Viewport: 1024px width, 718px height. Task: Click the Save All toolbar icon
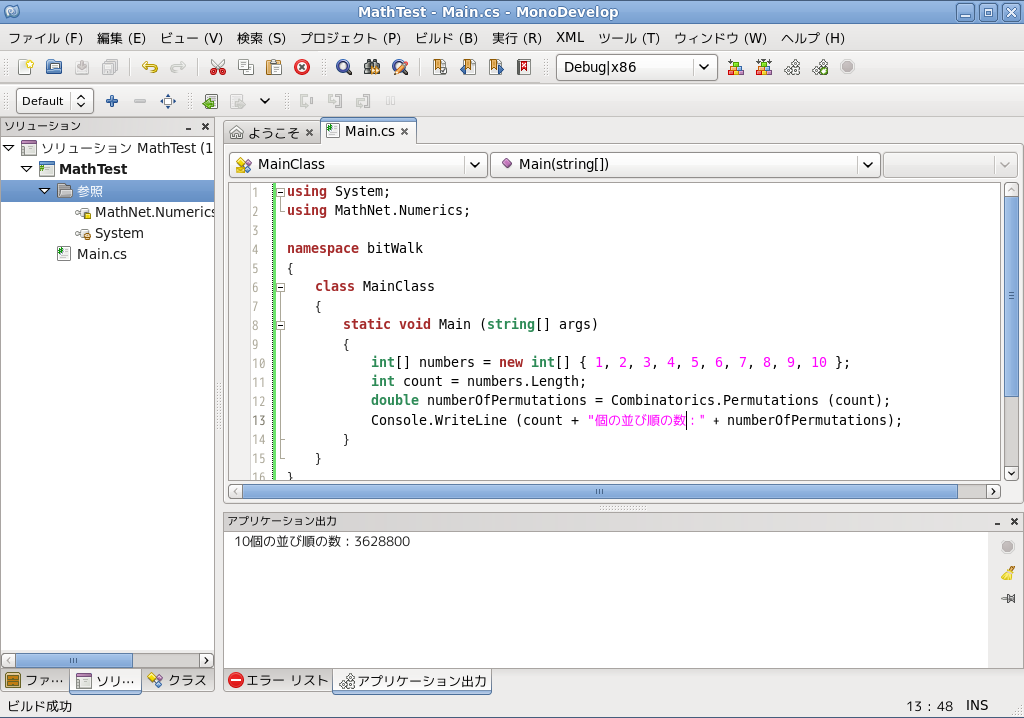(x=110, y=67)
